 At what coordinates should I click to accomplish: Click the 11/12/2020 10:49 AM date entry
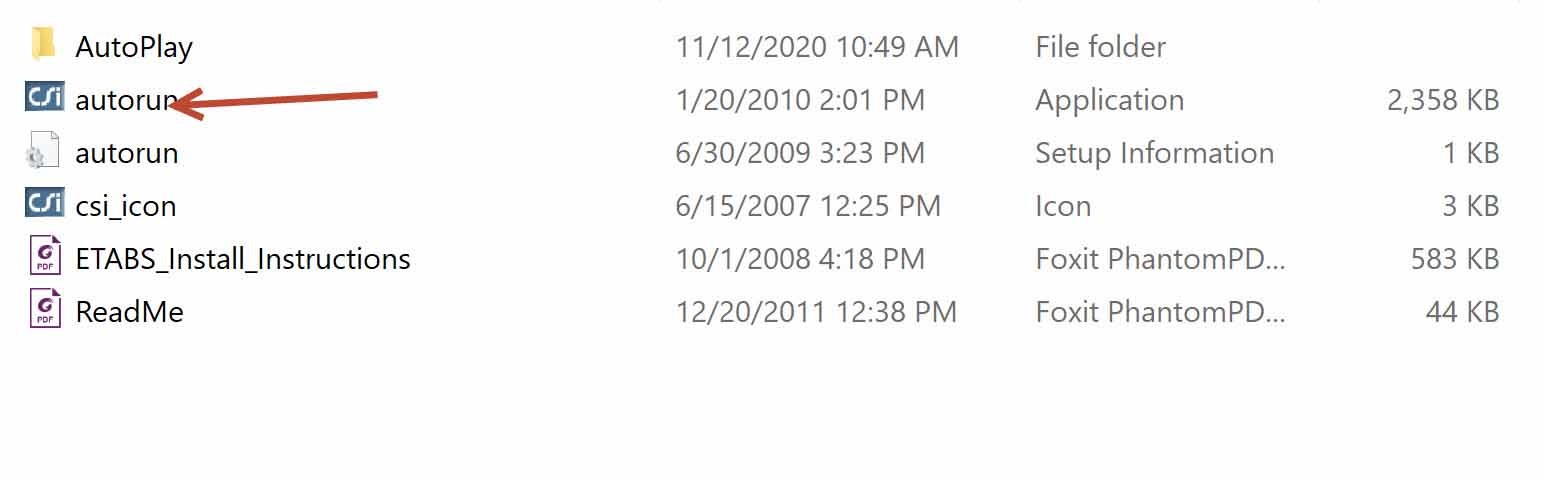817,47
